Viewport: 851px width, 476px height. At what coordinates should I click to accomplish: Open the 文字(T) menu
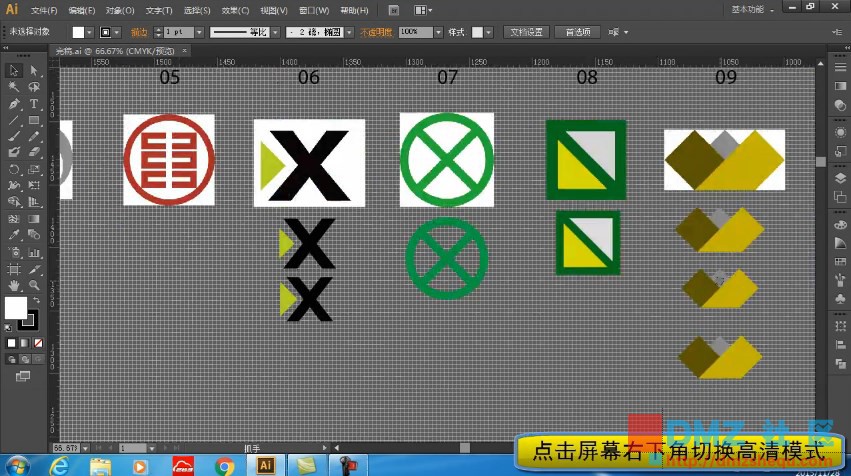tap(159, 10)
